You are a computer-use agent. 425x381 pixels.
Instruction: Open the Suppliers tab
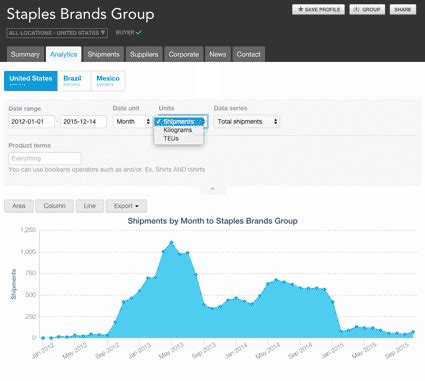pos(144,54)
